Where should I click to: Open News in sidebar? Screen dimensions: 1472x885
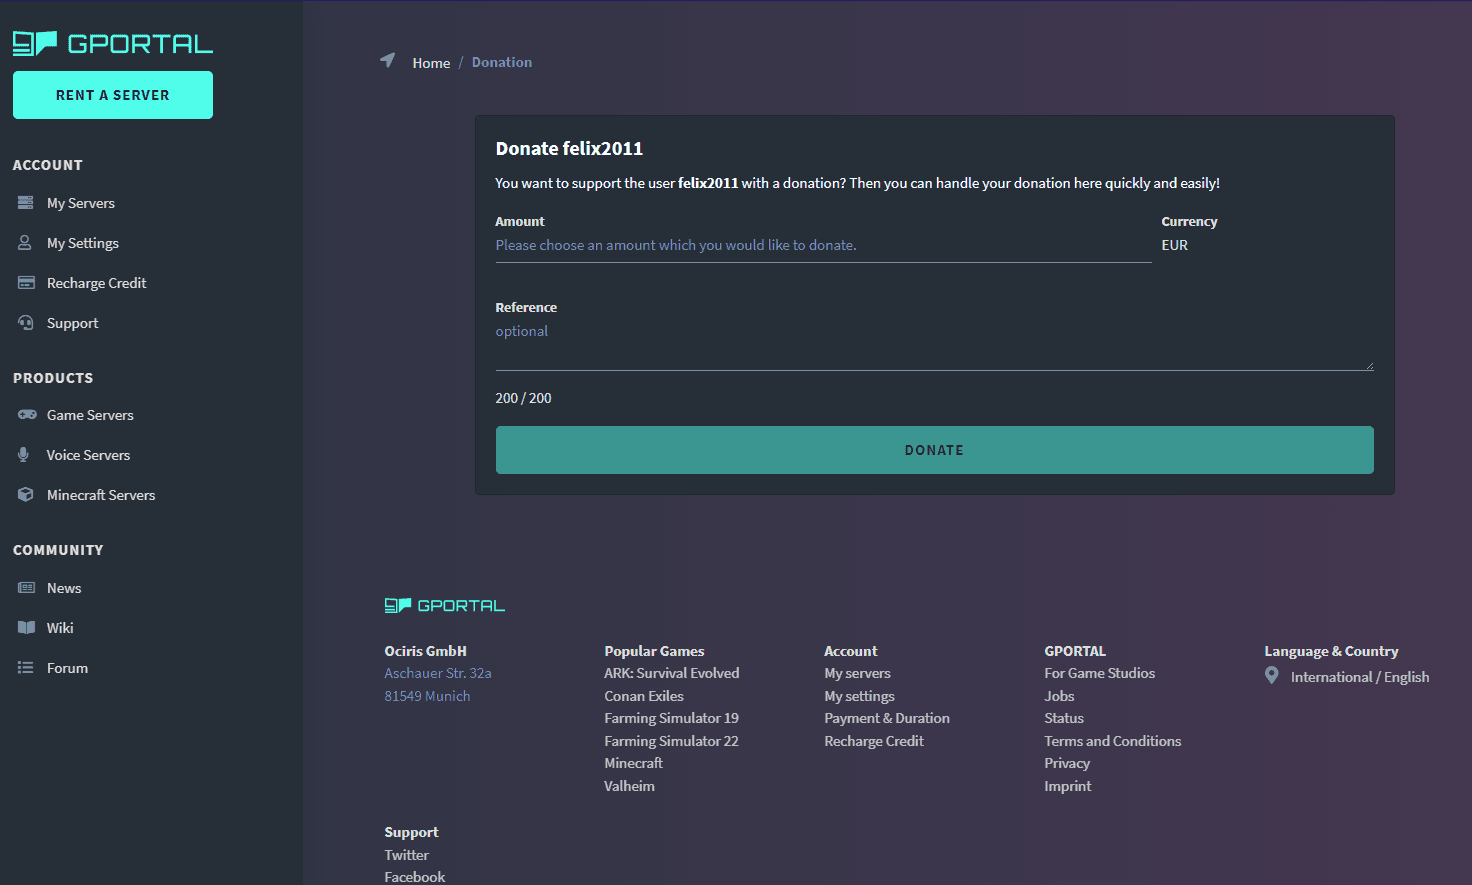(64, 588)
